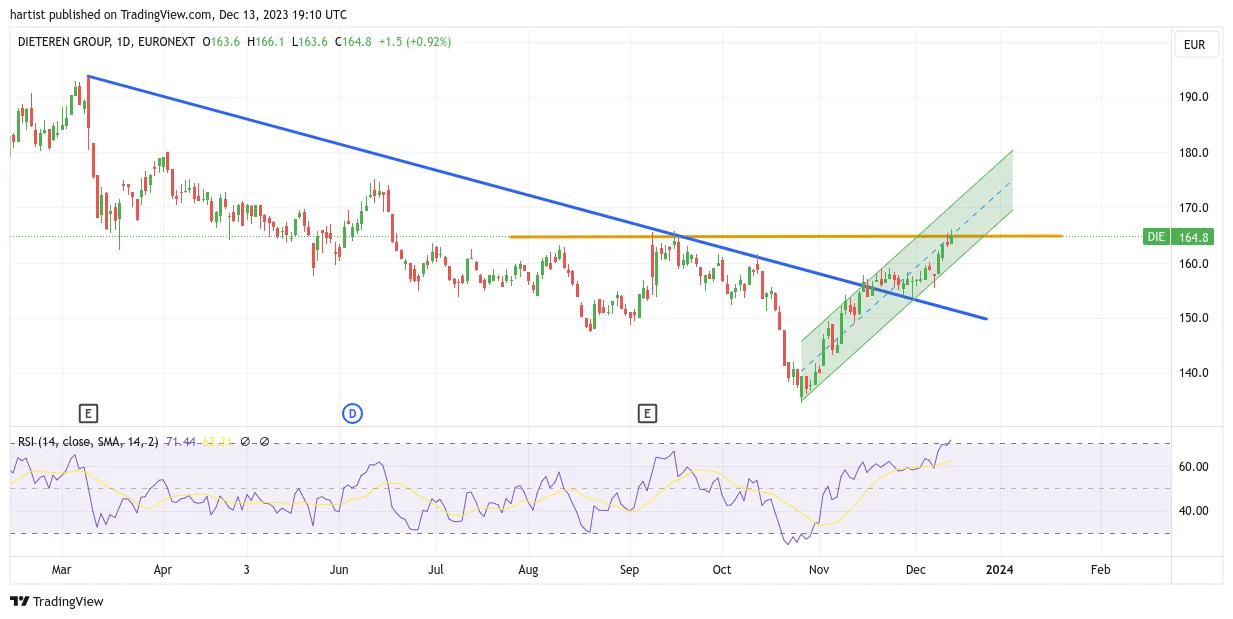Open the dividend D marker near June
The width and height of the screenshot is (1233, 619).
[352, 412]
